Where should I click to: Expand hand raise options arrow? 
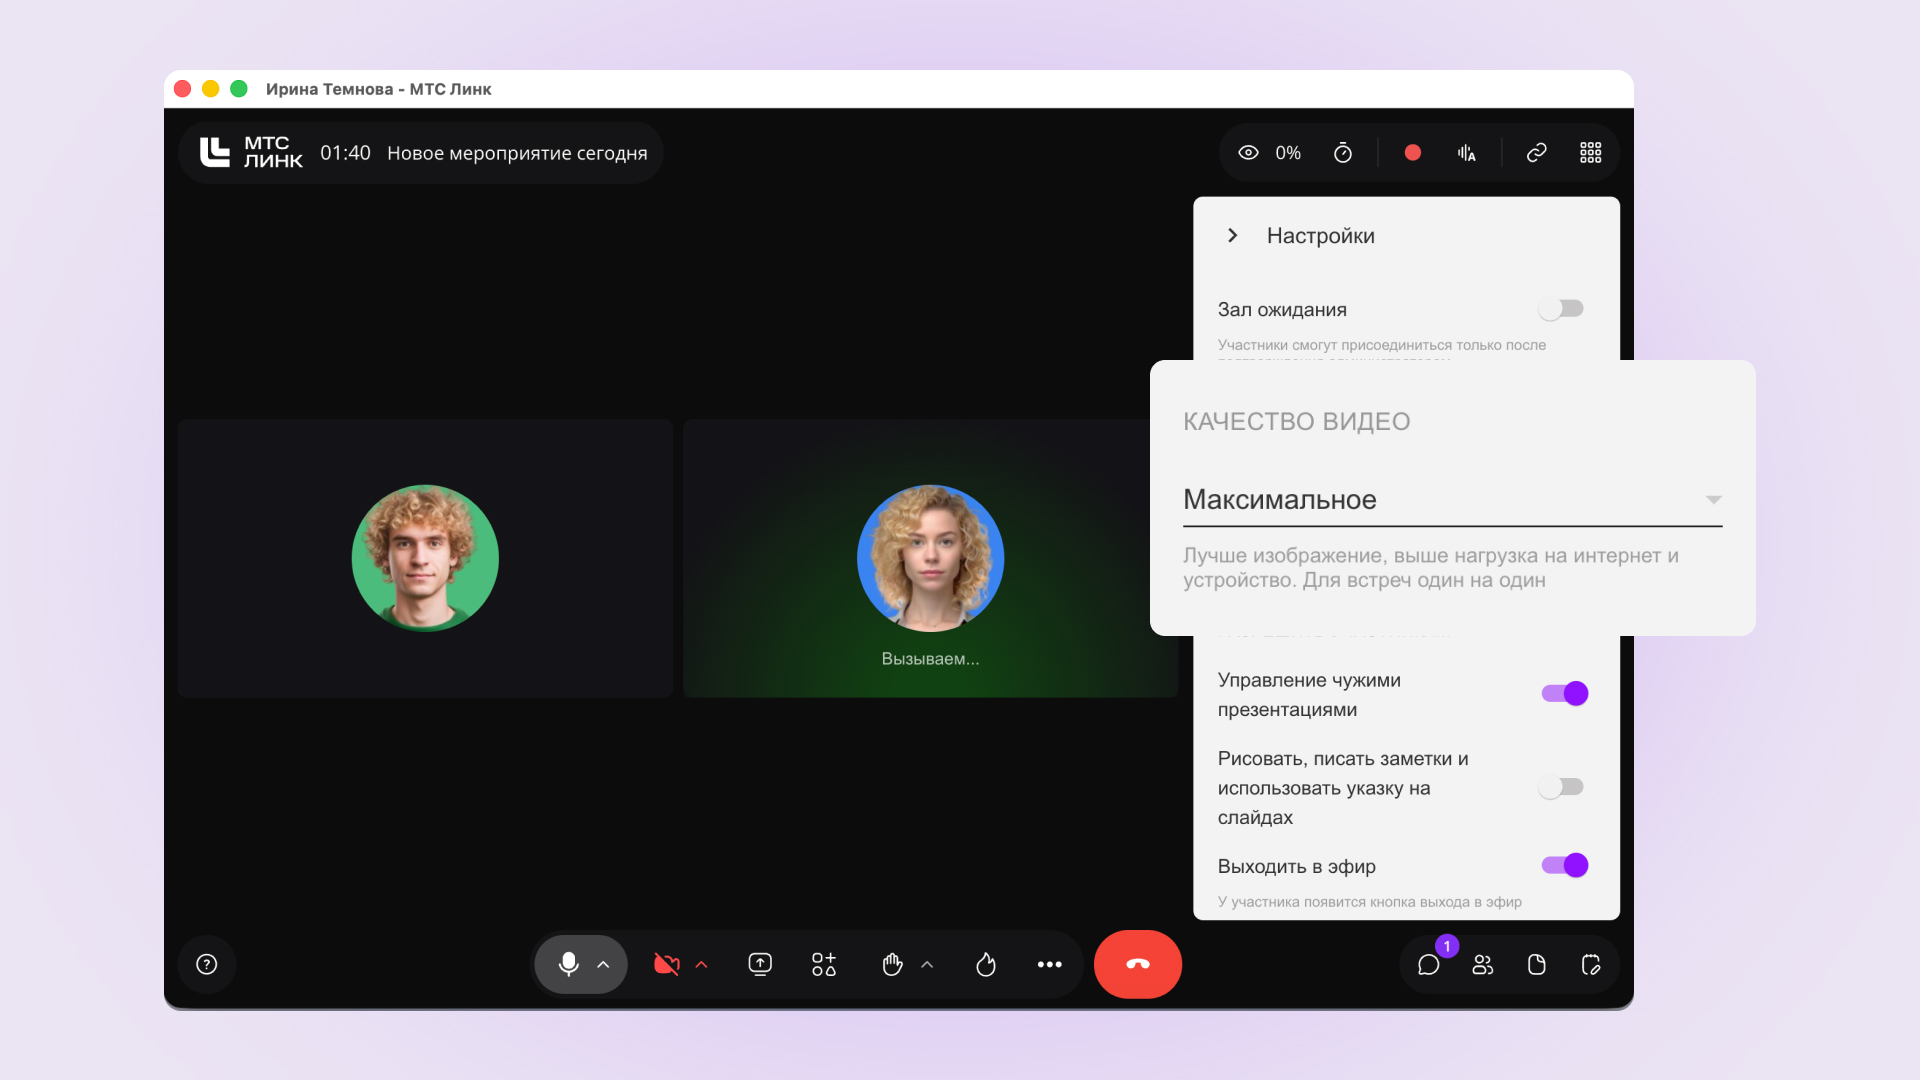pos(927,965)
